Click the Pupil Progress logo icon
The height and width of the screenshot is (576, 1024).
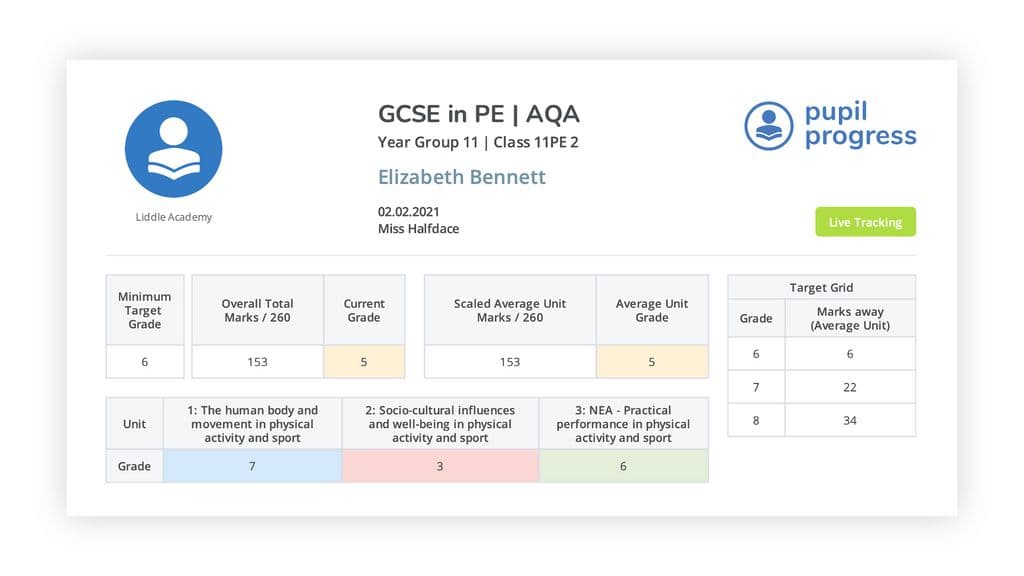pyautogui.click(x=769, y=125)
